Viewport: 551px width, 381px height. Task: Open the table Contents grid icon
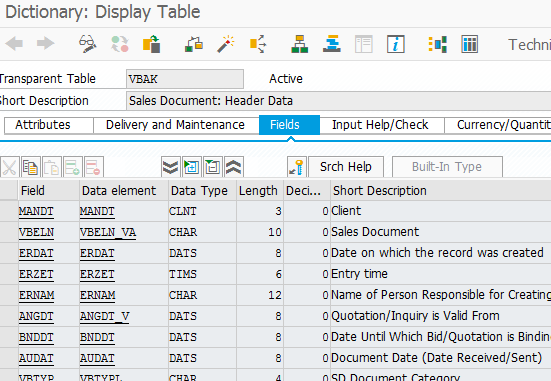coord(469,44)
